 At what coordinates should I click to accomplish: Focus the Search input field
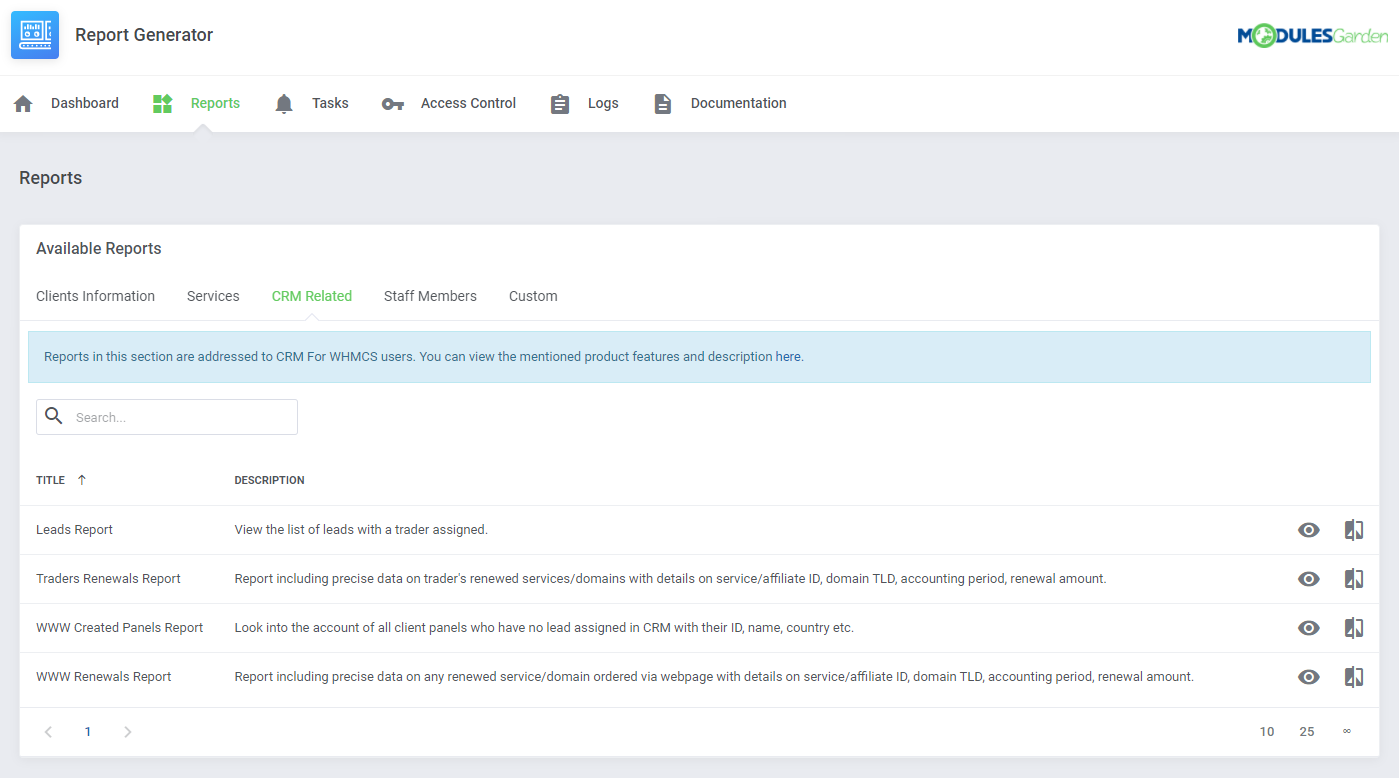point(167,417)
